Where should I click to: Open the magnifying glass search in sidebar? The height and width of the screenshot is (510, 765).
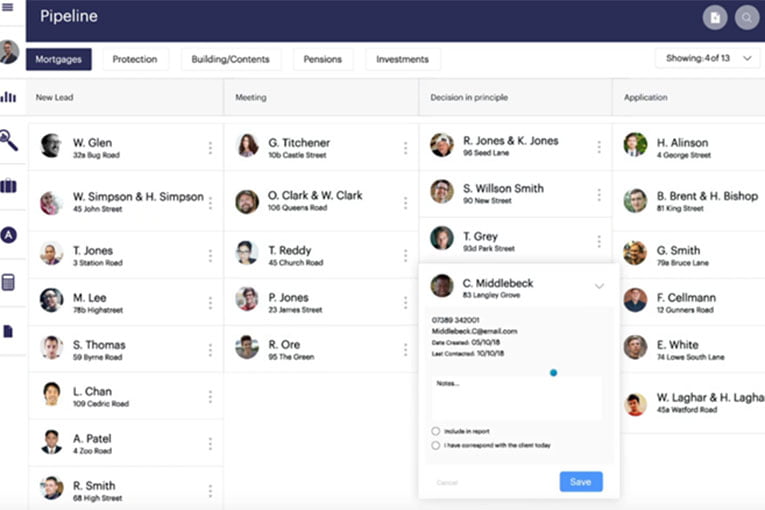(9, 140)
